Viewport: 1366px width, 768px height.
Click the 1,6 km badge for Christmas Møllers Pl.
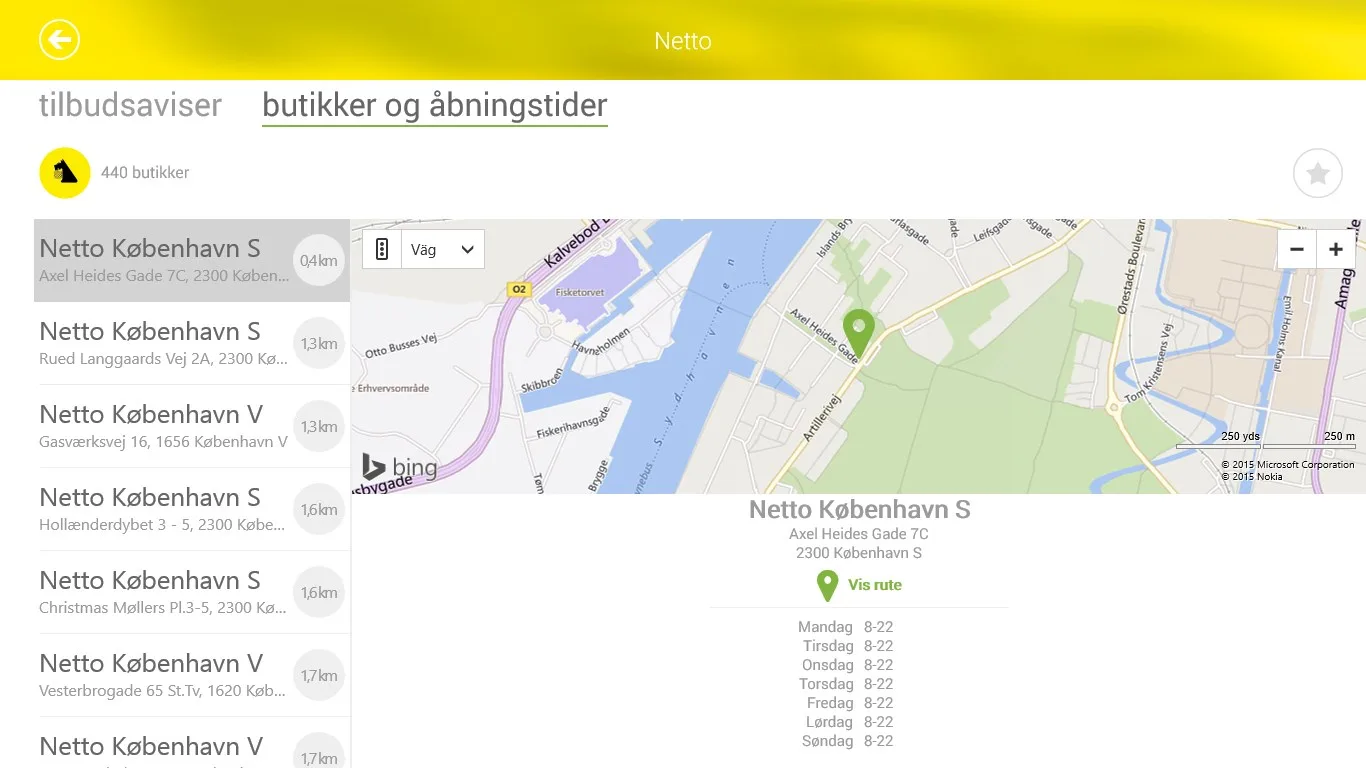coord(319,593)
